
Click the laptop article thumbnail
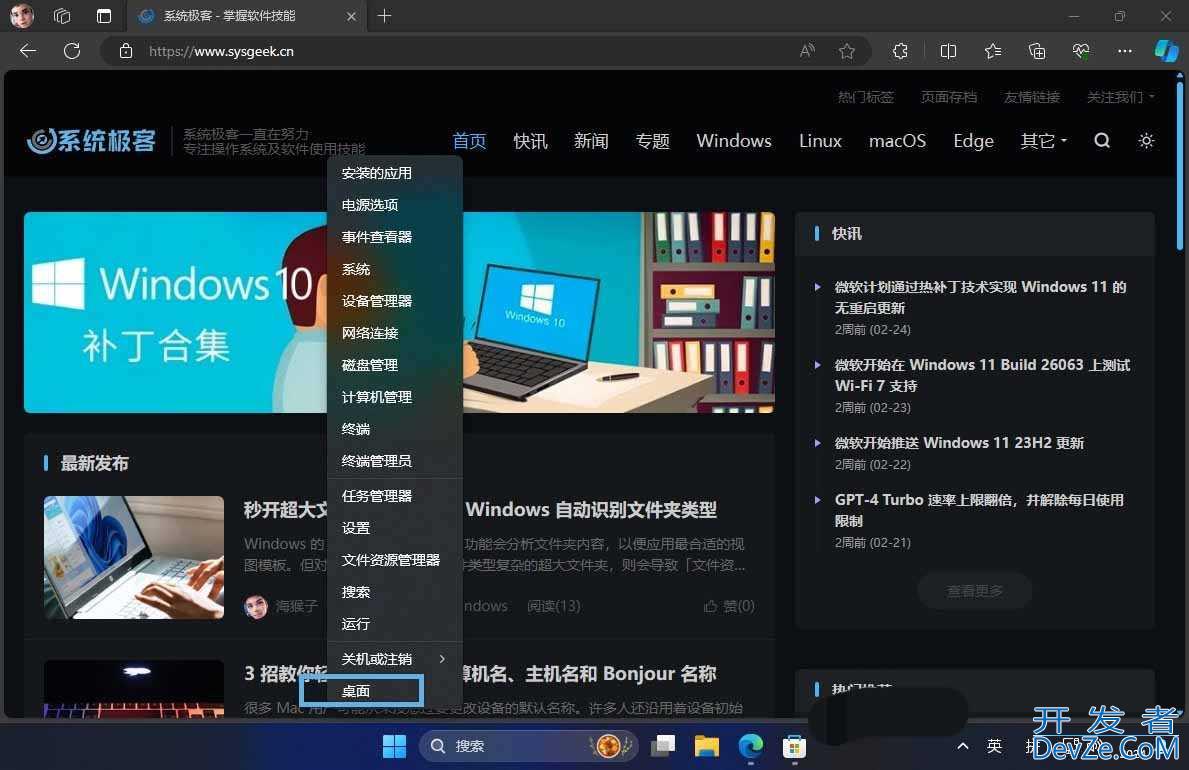[134, 558]
